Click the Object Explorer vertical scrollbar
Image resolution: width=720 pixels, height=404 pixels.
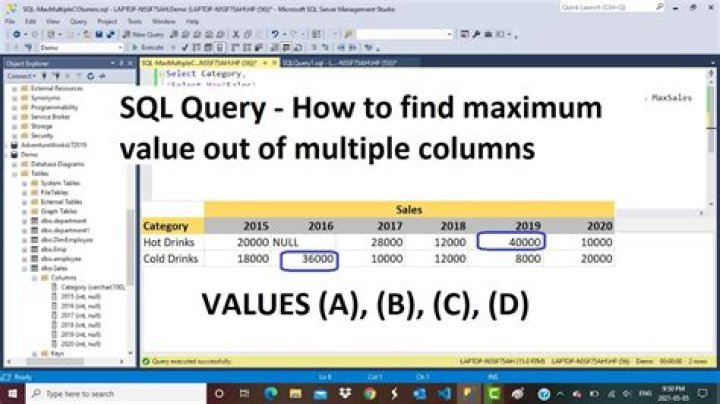pos(130,248)
